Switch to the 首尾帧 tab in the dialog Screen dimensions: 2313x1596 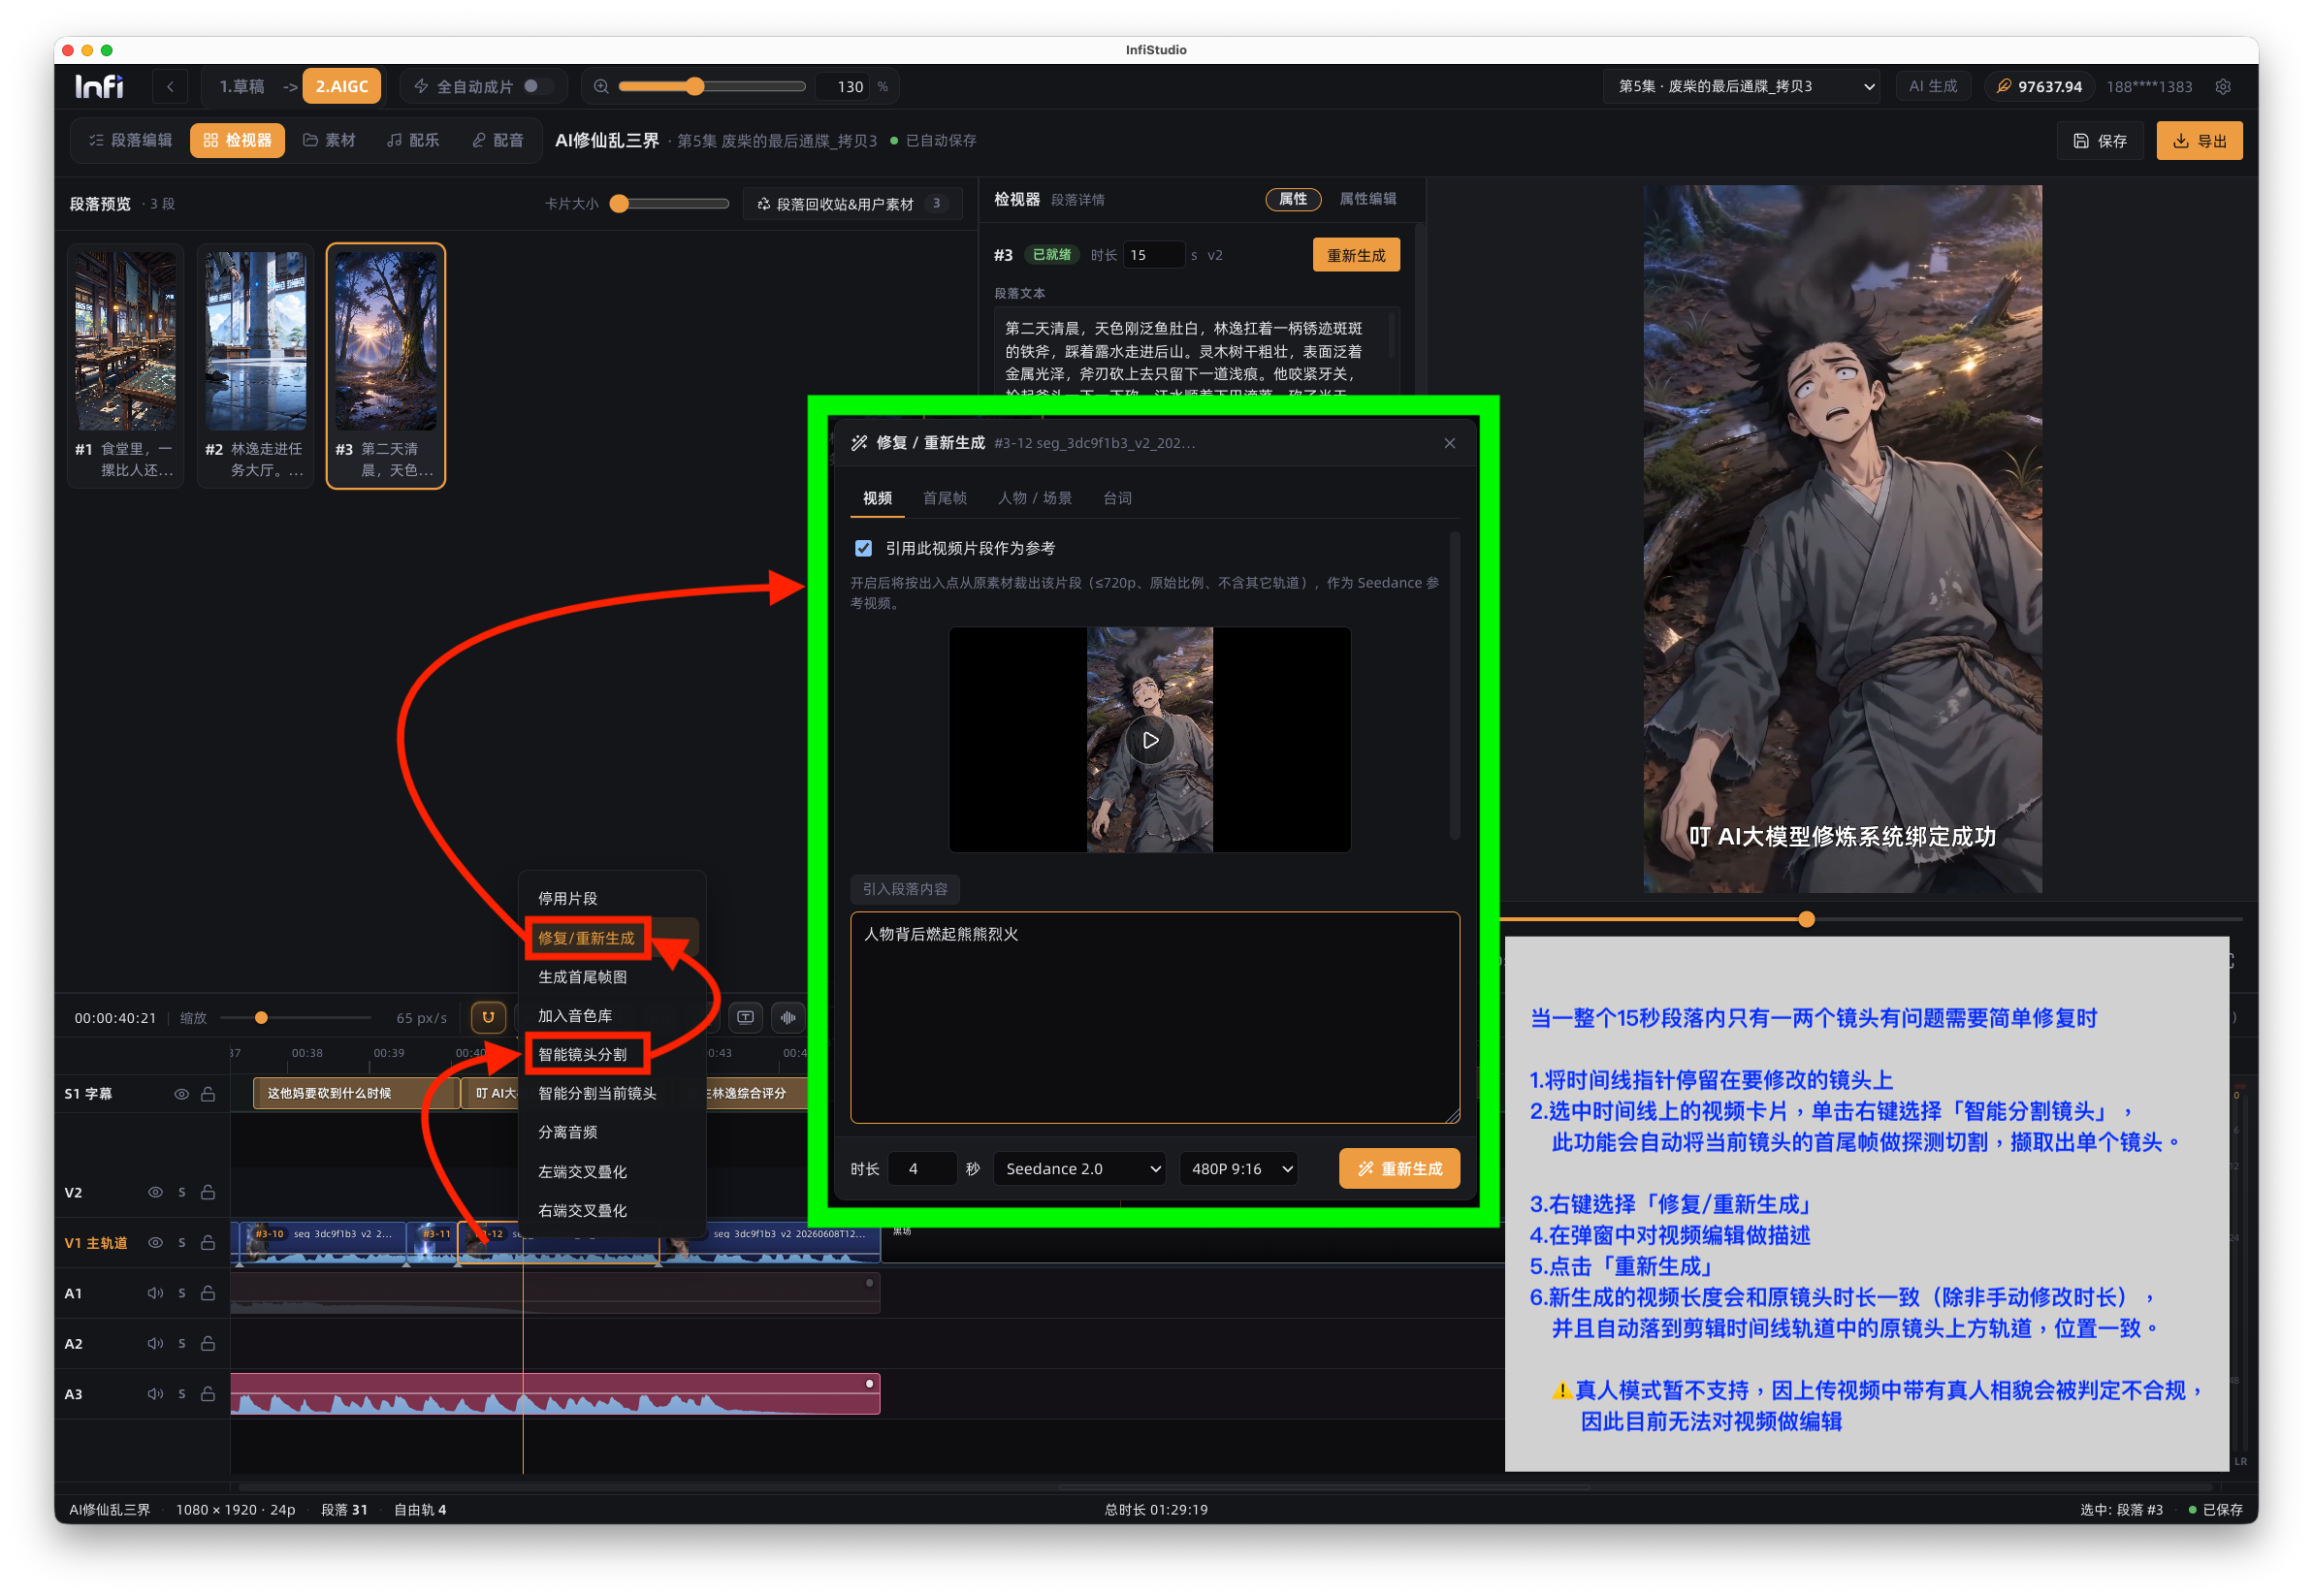pyautogui.click(x=945, y=498)
